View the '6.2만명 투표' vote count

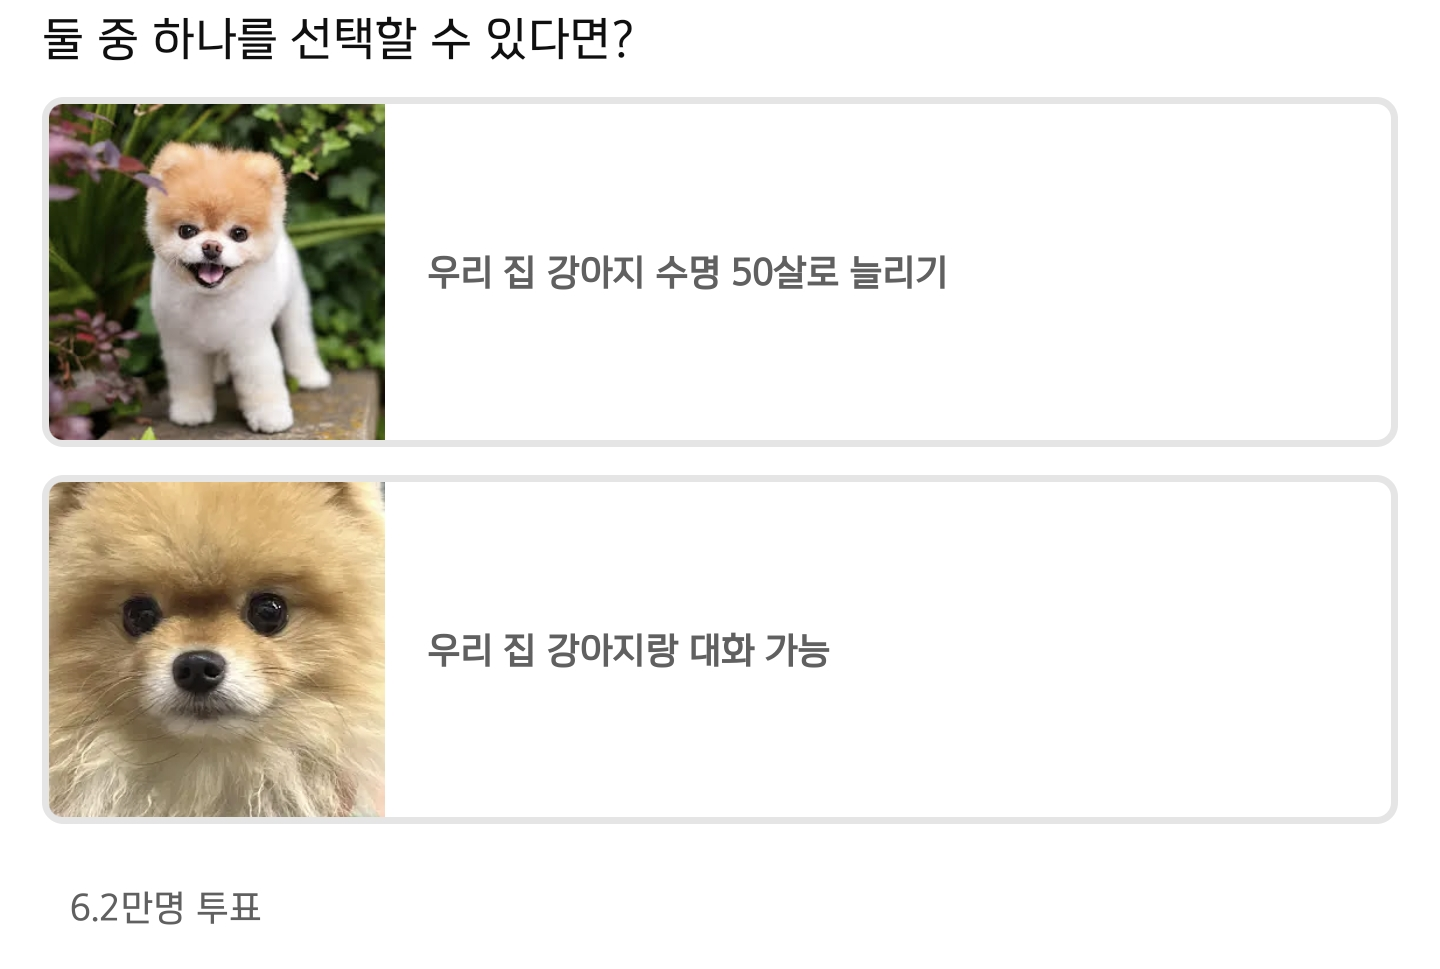(165, 908)
